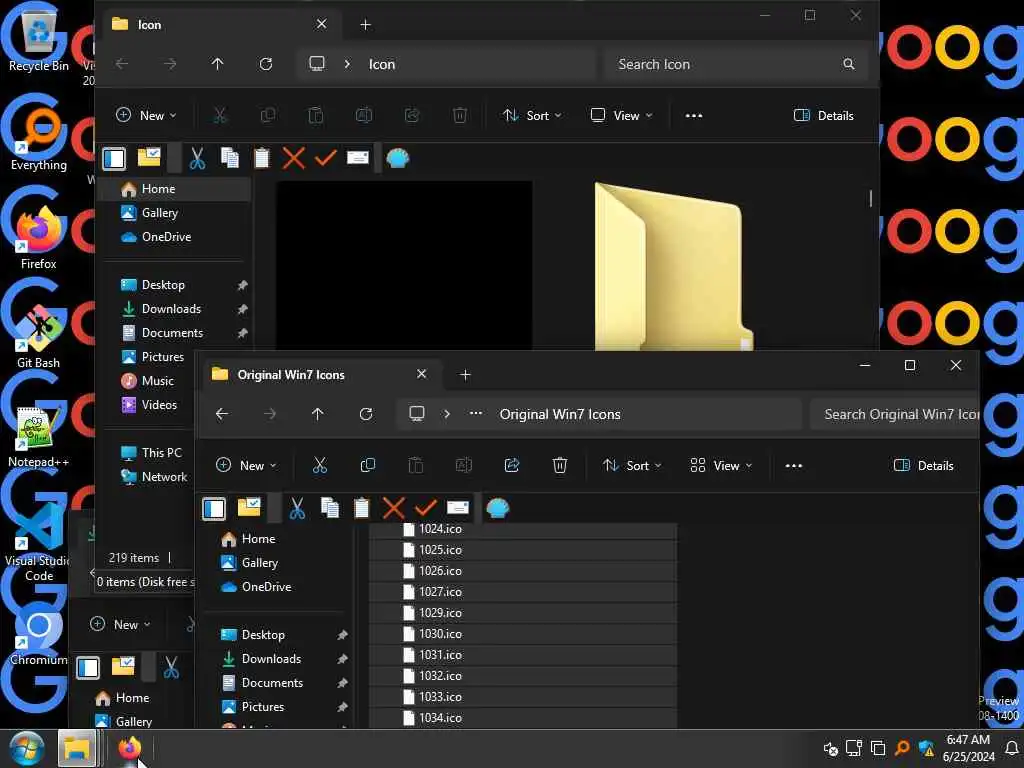Open View dropdown in Original Win7 Icons window
1024x768 pixels.
pos(721,466)
